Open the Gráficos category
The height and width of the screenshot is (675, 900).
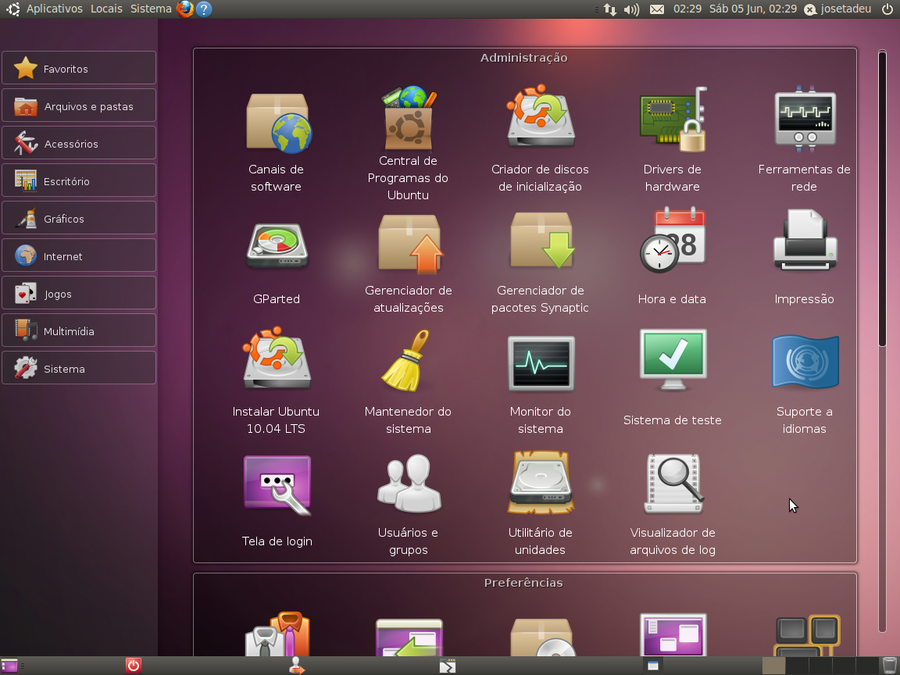coord(79,218)
